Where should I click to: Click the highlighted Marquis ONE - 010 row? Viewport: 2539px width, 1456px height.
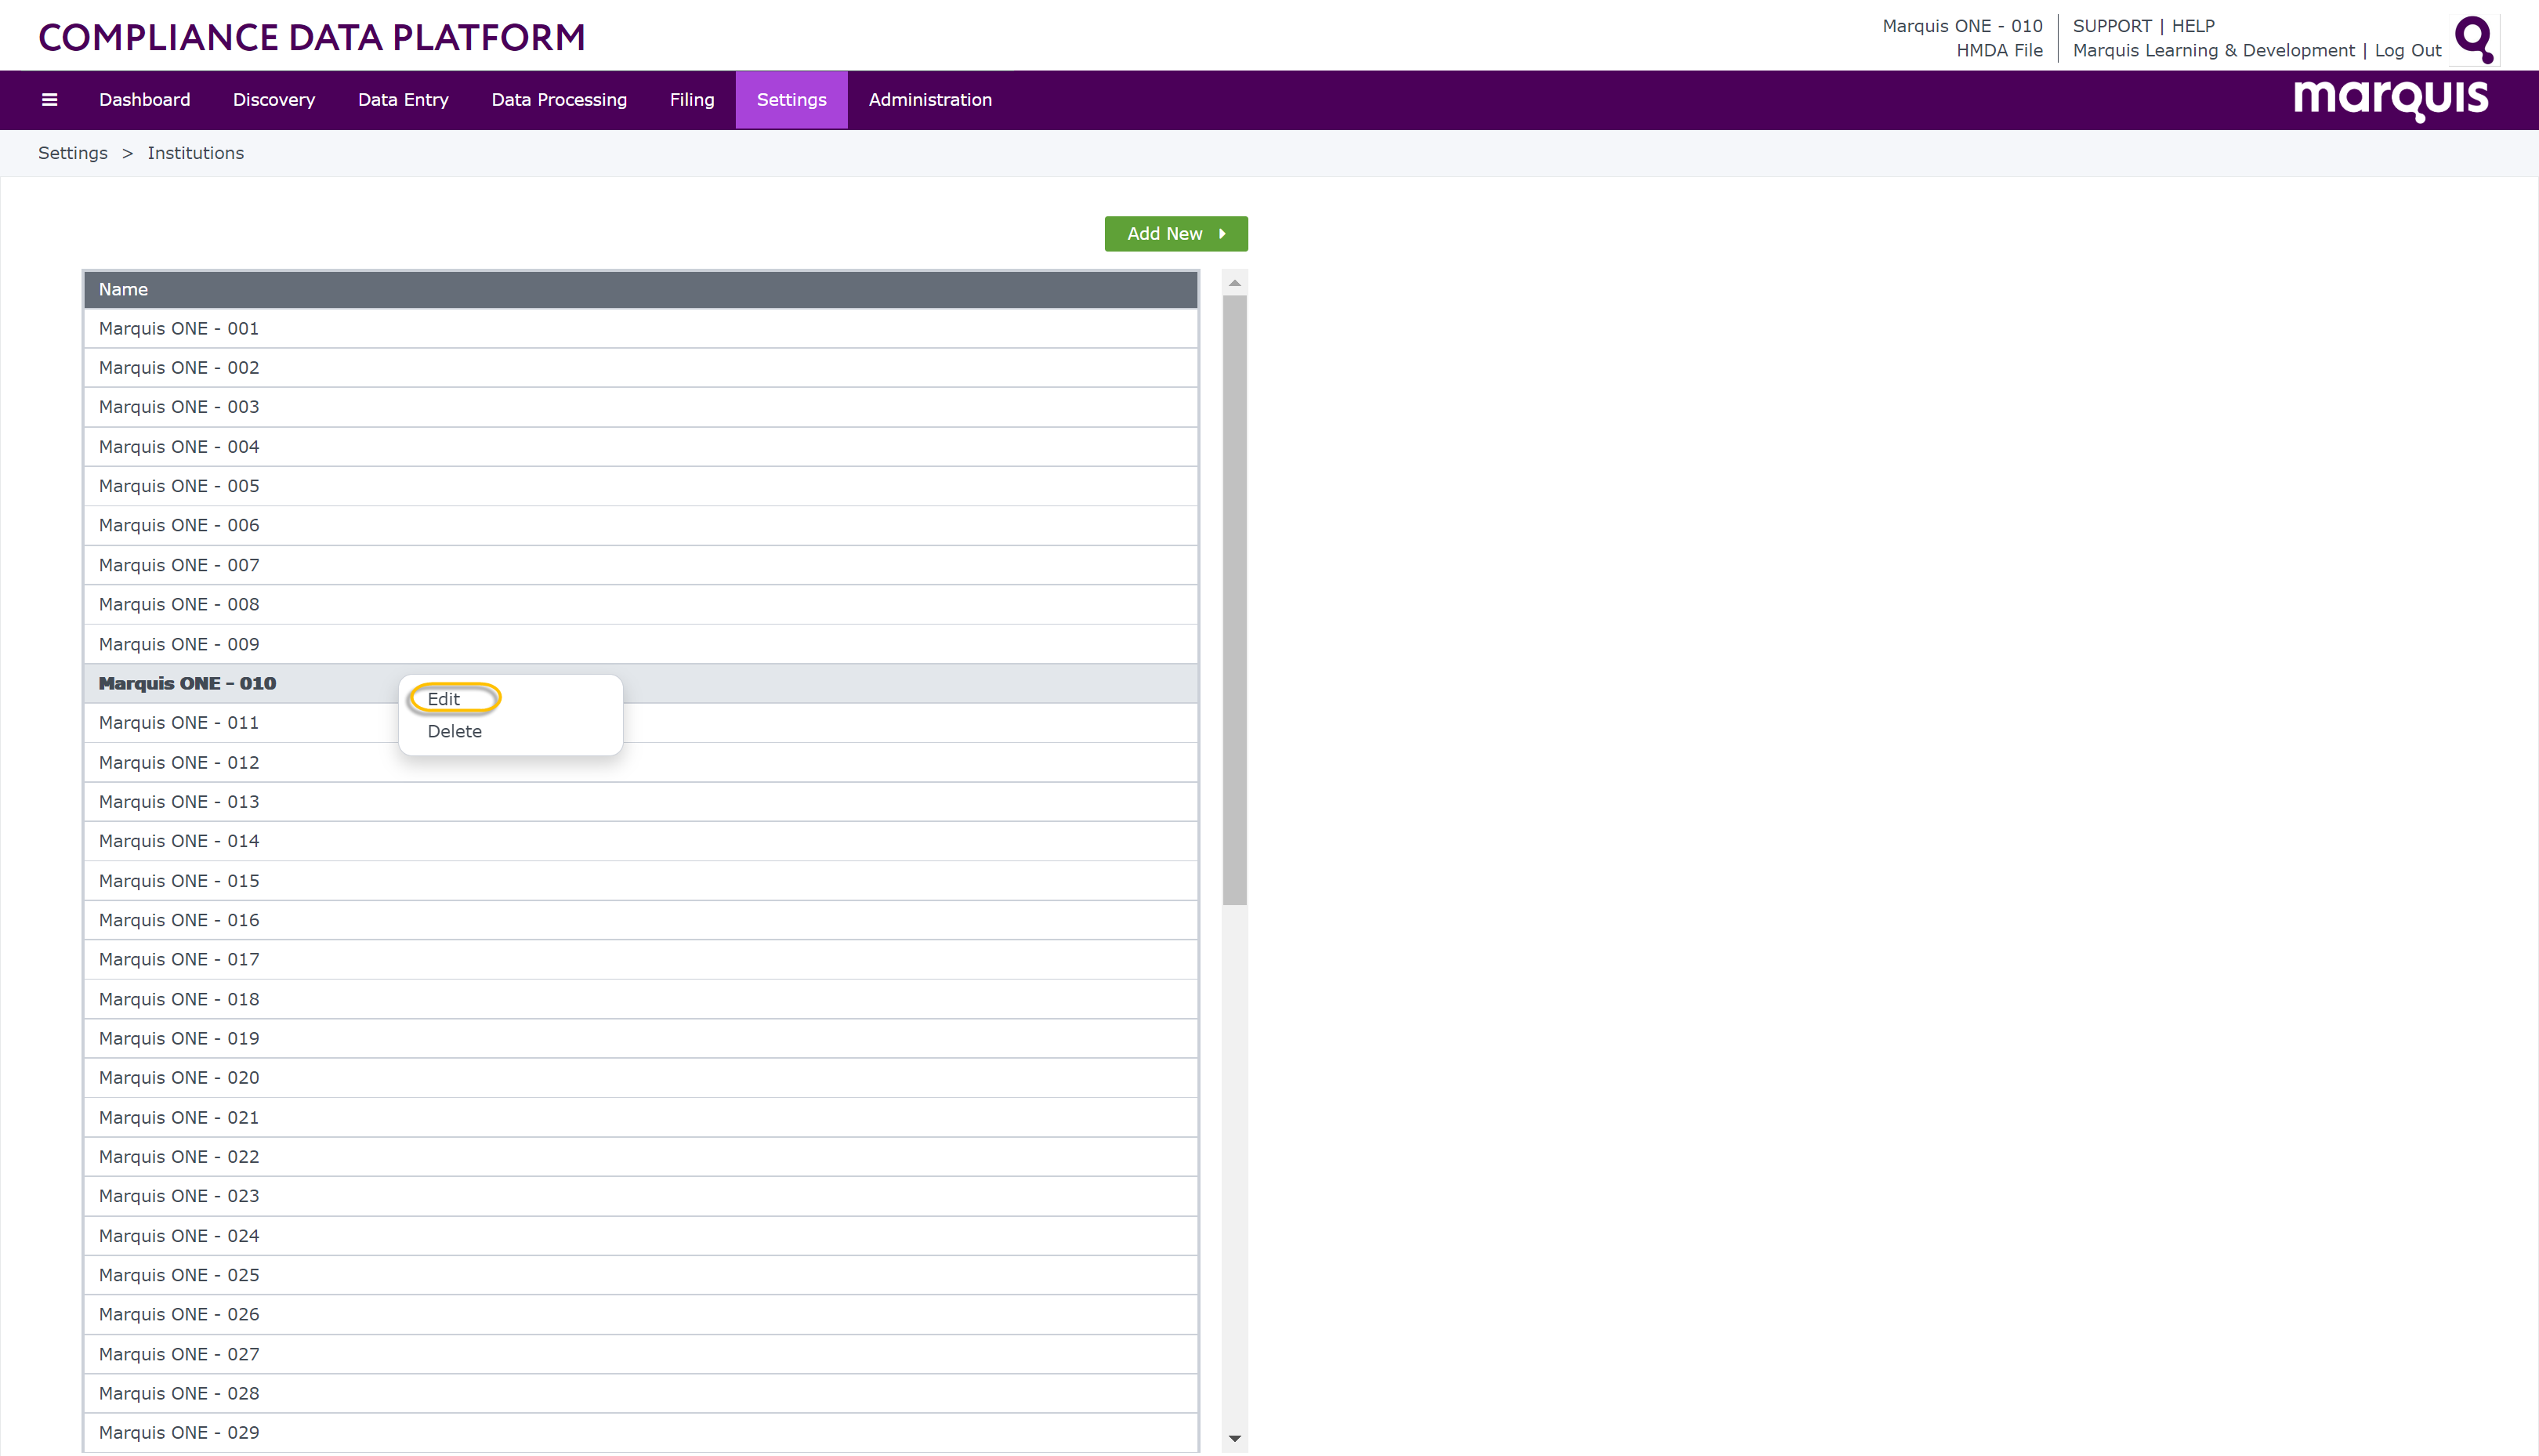(x=641, y=684)
